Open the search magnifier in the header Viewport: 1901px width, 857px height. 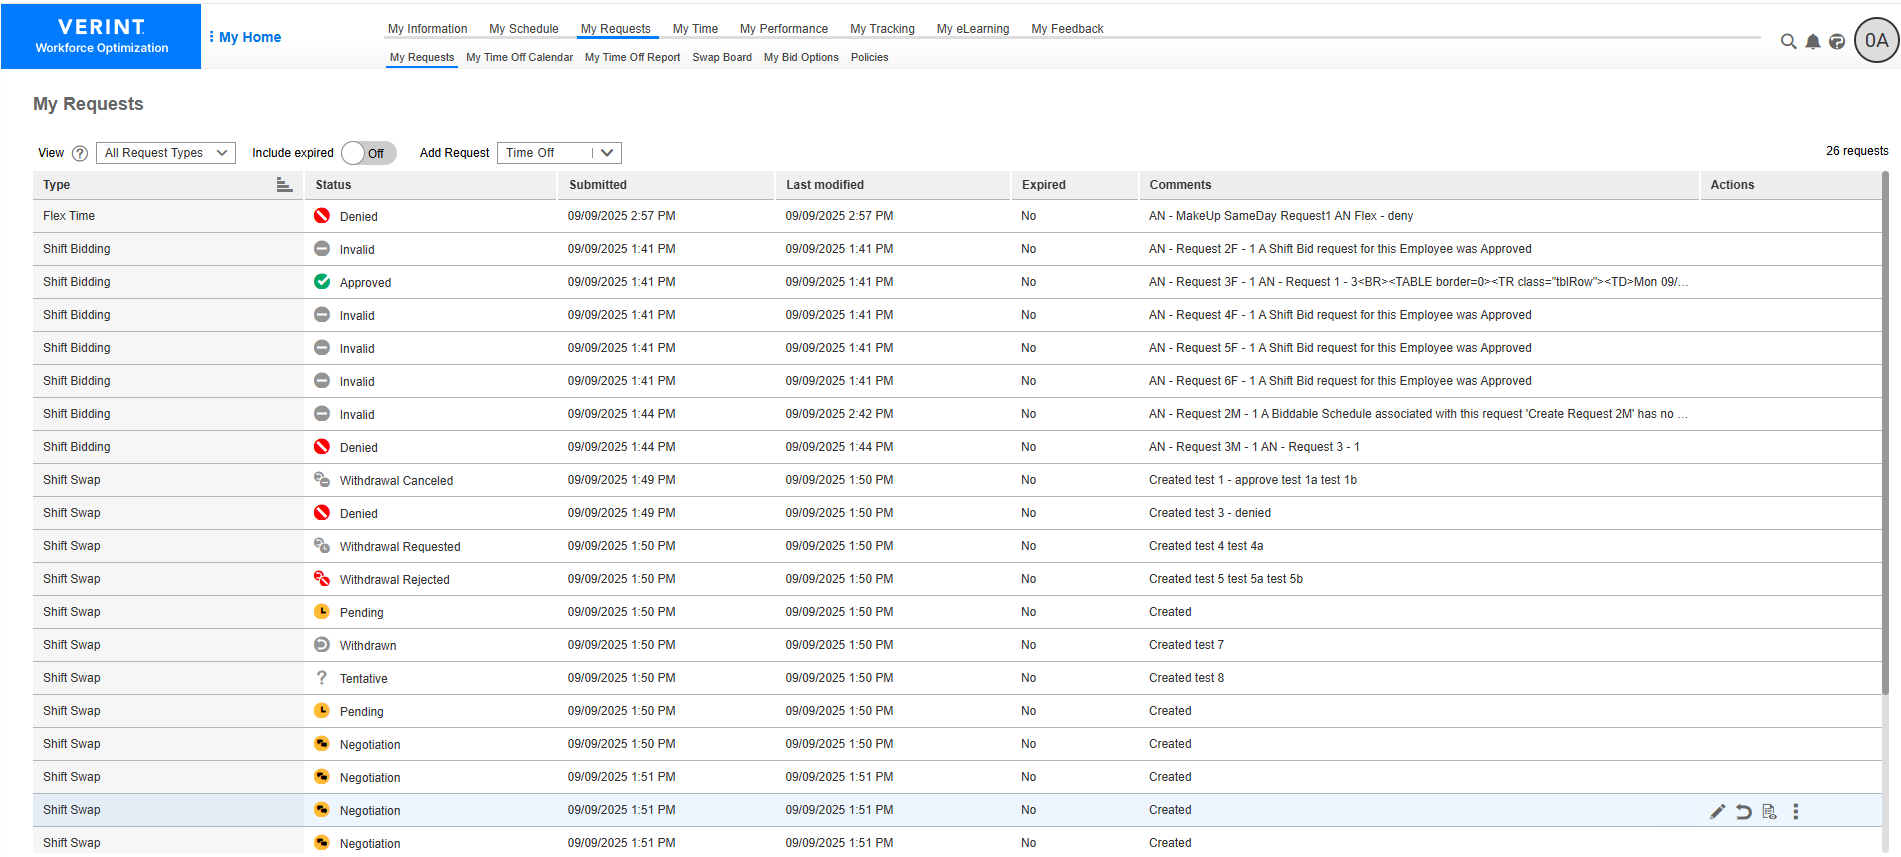[1788, 41]
